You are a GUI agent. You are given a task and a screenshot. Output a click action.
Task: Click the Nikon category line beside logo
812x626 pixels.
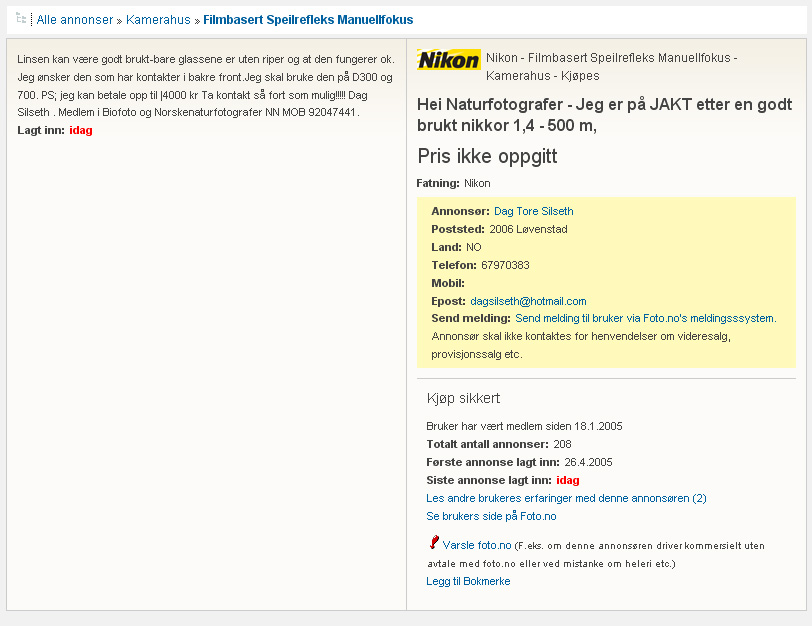click(612, 67)
